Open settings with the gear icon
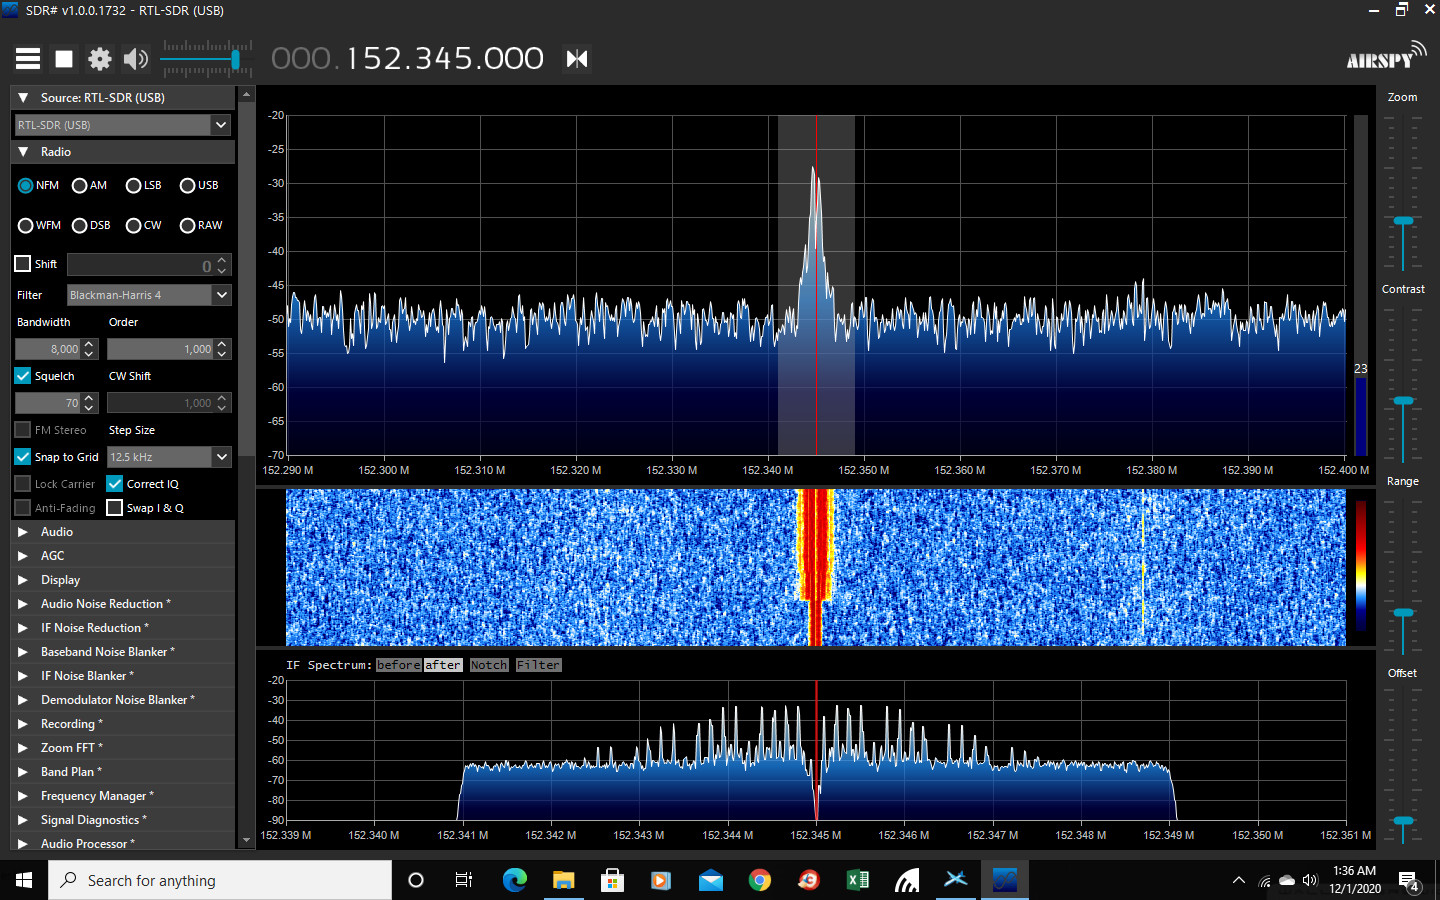 (x=100, y=59)
